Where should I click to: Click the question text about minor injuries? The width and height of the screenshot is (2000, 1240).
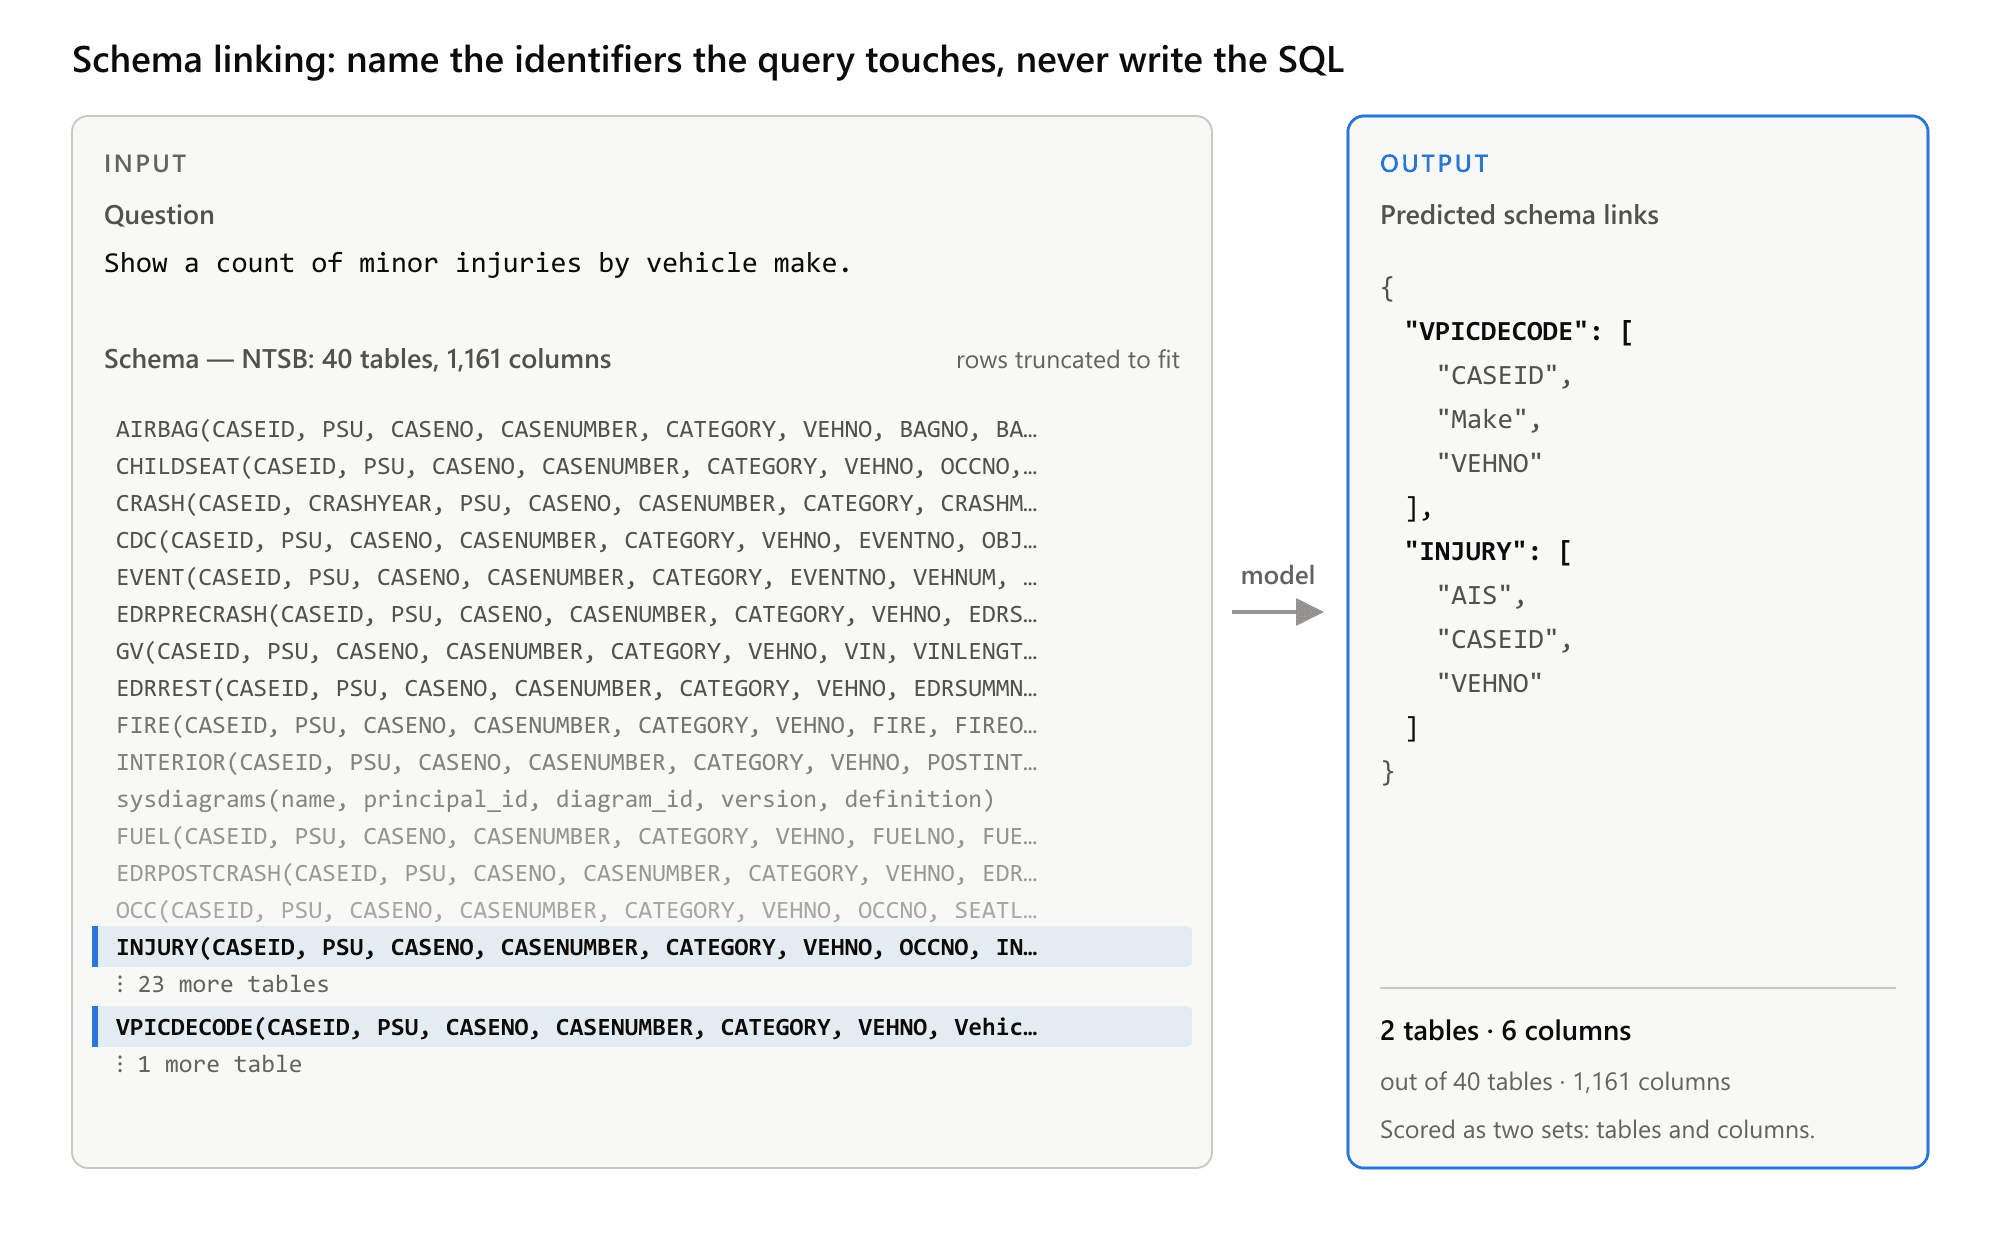coord(478,263)
